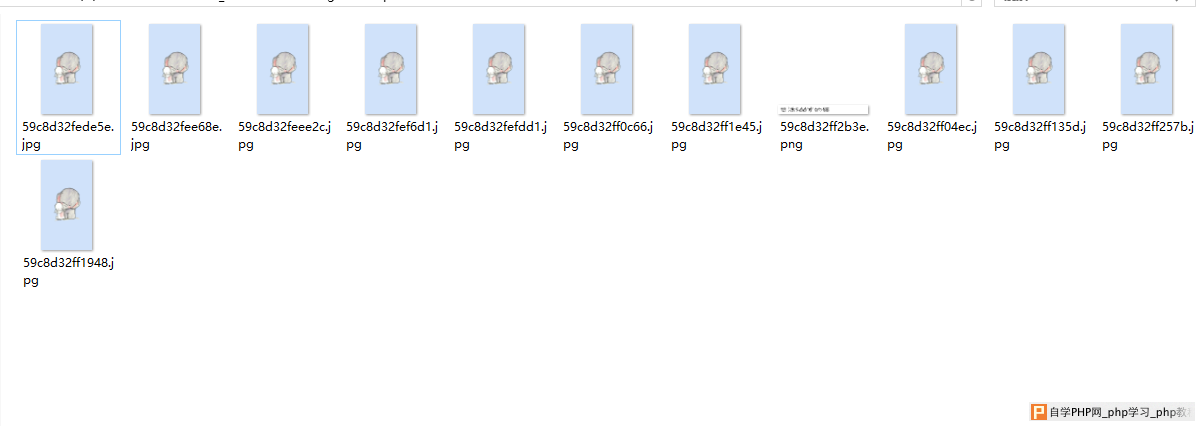This screenshot has width=1200, height=426.
Task: Click the 59c8d32ff04ec.jpg file icon
Action: (931, 69)
